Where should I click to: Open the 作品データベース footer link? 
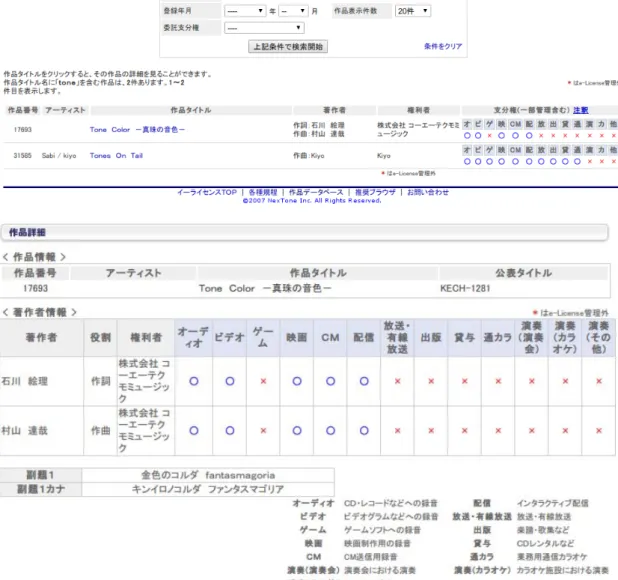tap(316, 192)
